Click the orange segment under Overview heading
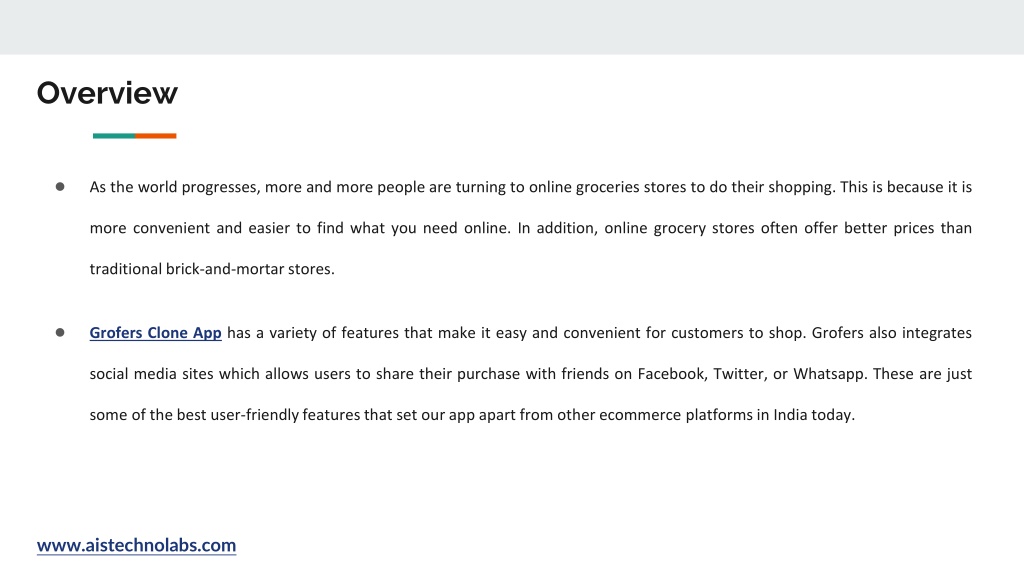1024x576 pixels. coord(156,136)
